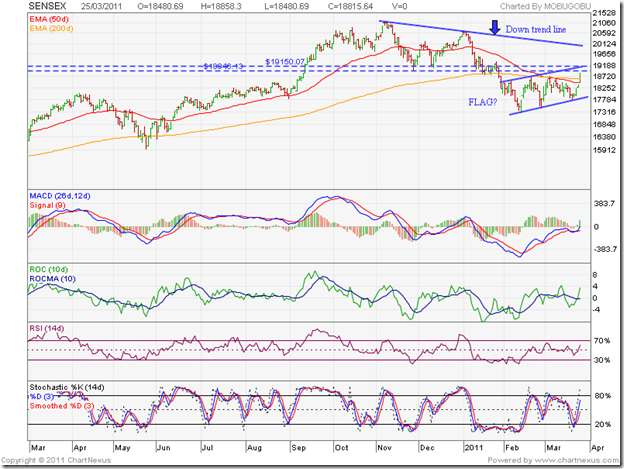This screenshot has width=624, height=469.
Task: Click the 80% stochastic axis label
Action: pyautogui.click(x=603, y=396)
